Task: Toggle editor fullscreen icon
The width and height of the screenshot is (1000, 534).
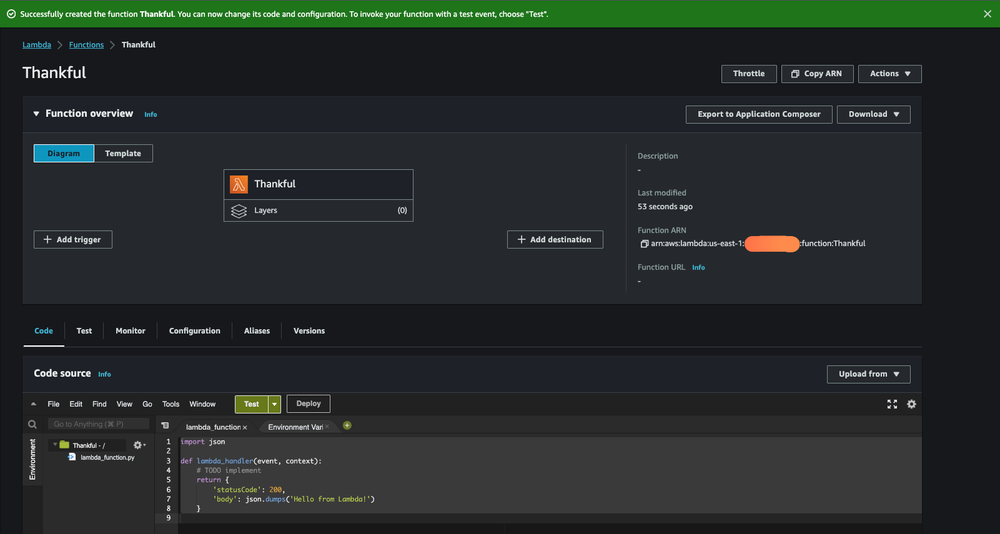Action: pyautogui.click(x=892, y=404)
